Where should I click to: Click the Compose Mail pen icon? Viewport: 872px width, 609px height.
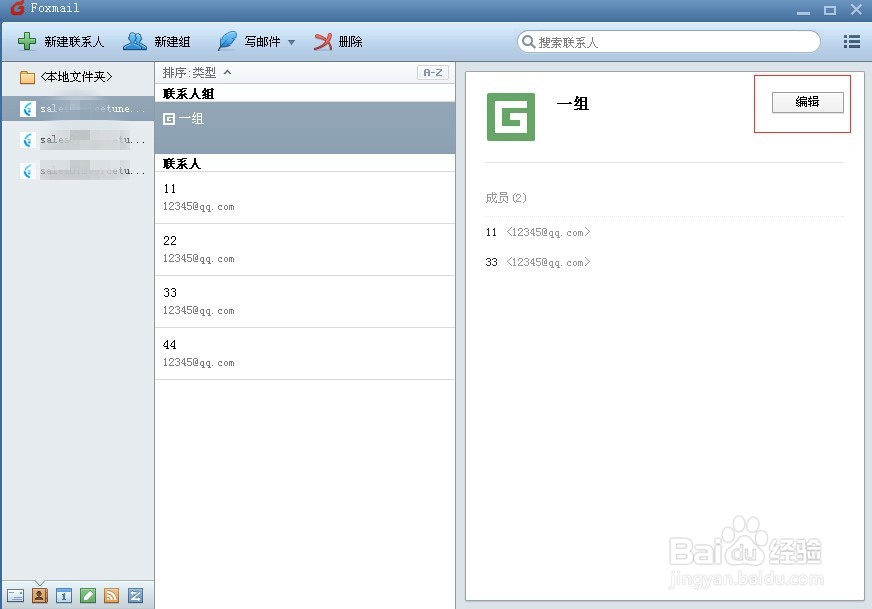226,41
